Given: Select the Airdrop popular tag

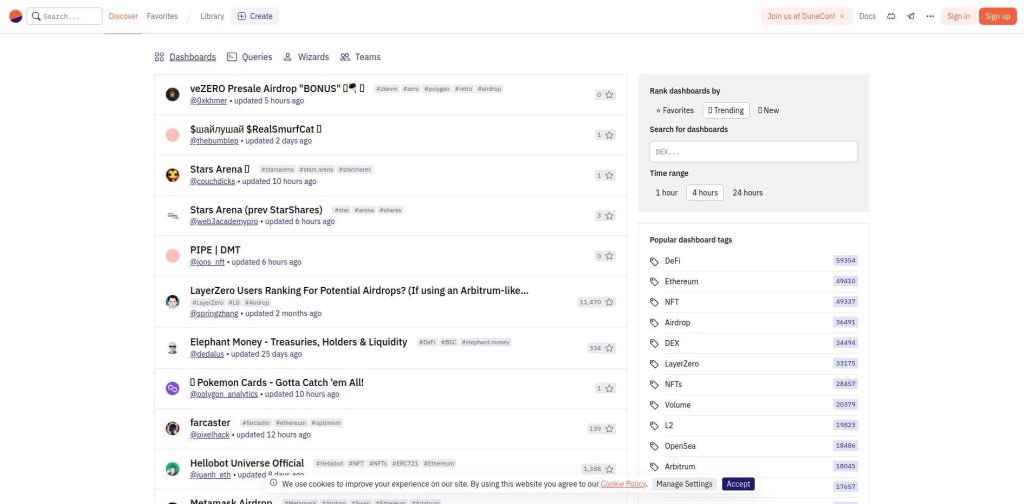Looking at the screenshot, I should coord(677,323).
